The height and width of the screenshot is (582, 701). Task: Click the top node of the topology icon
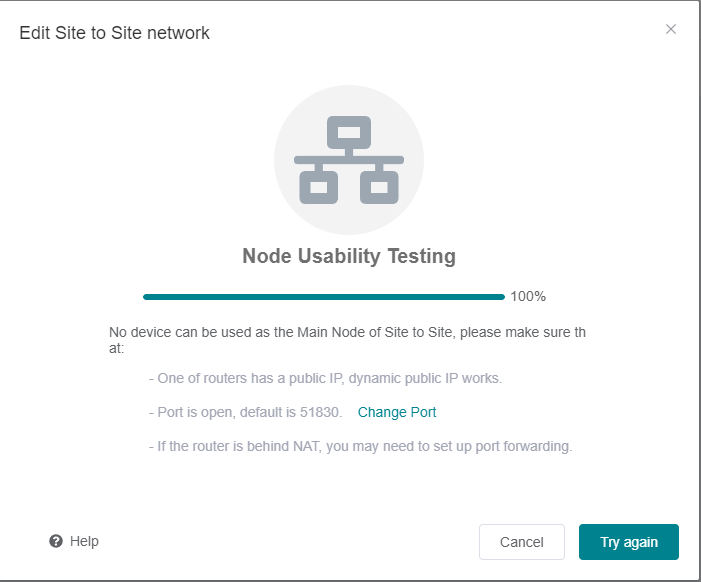tap(349, 133)
